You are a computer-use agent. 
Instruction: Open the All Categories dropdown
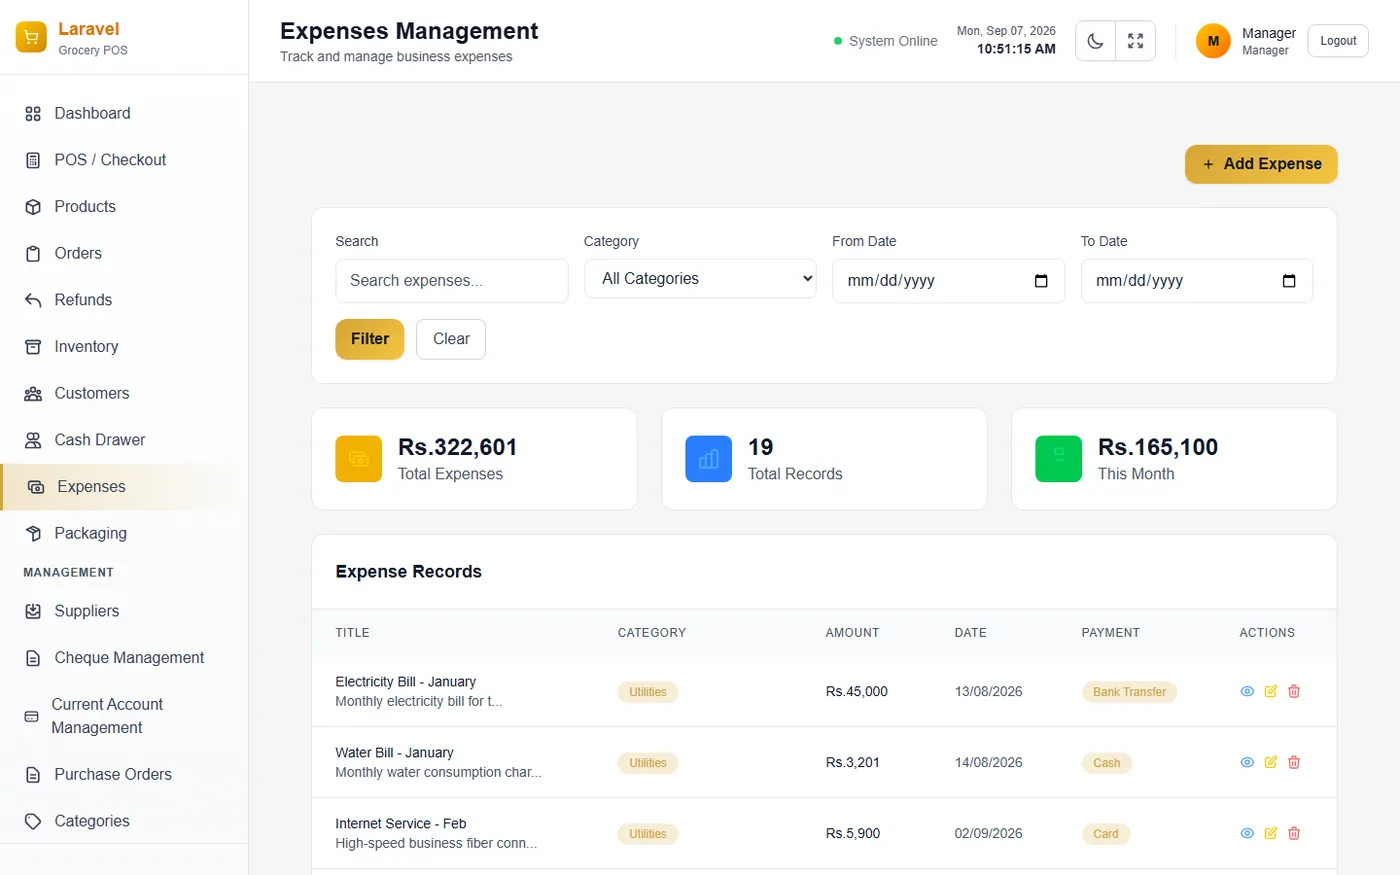coord(700,279)
